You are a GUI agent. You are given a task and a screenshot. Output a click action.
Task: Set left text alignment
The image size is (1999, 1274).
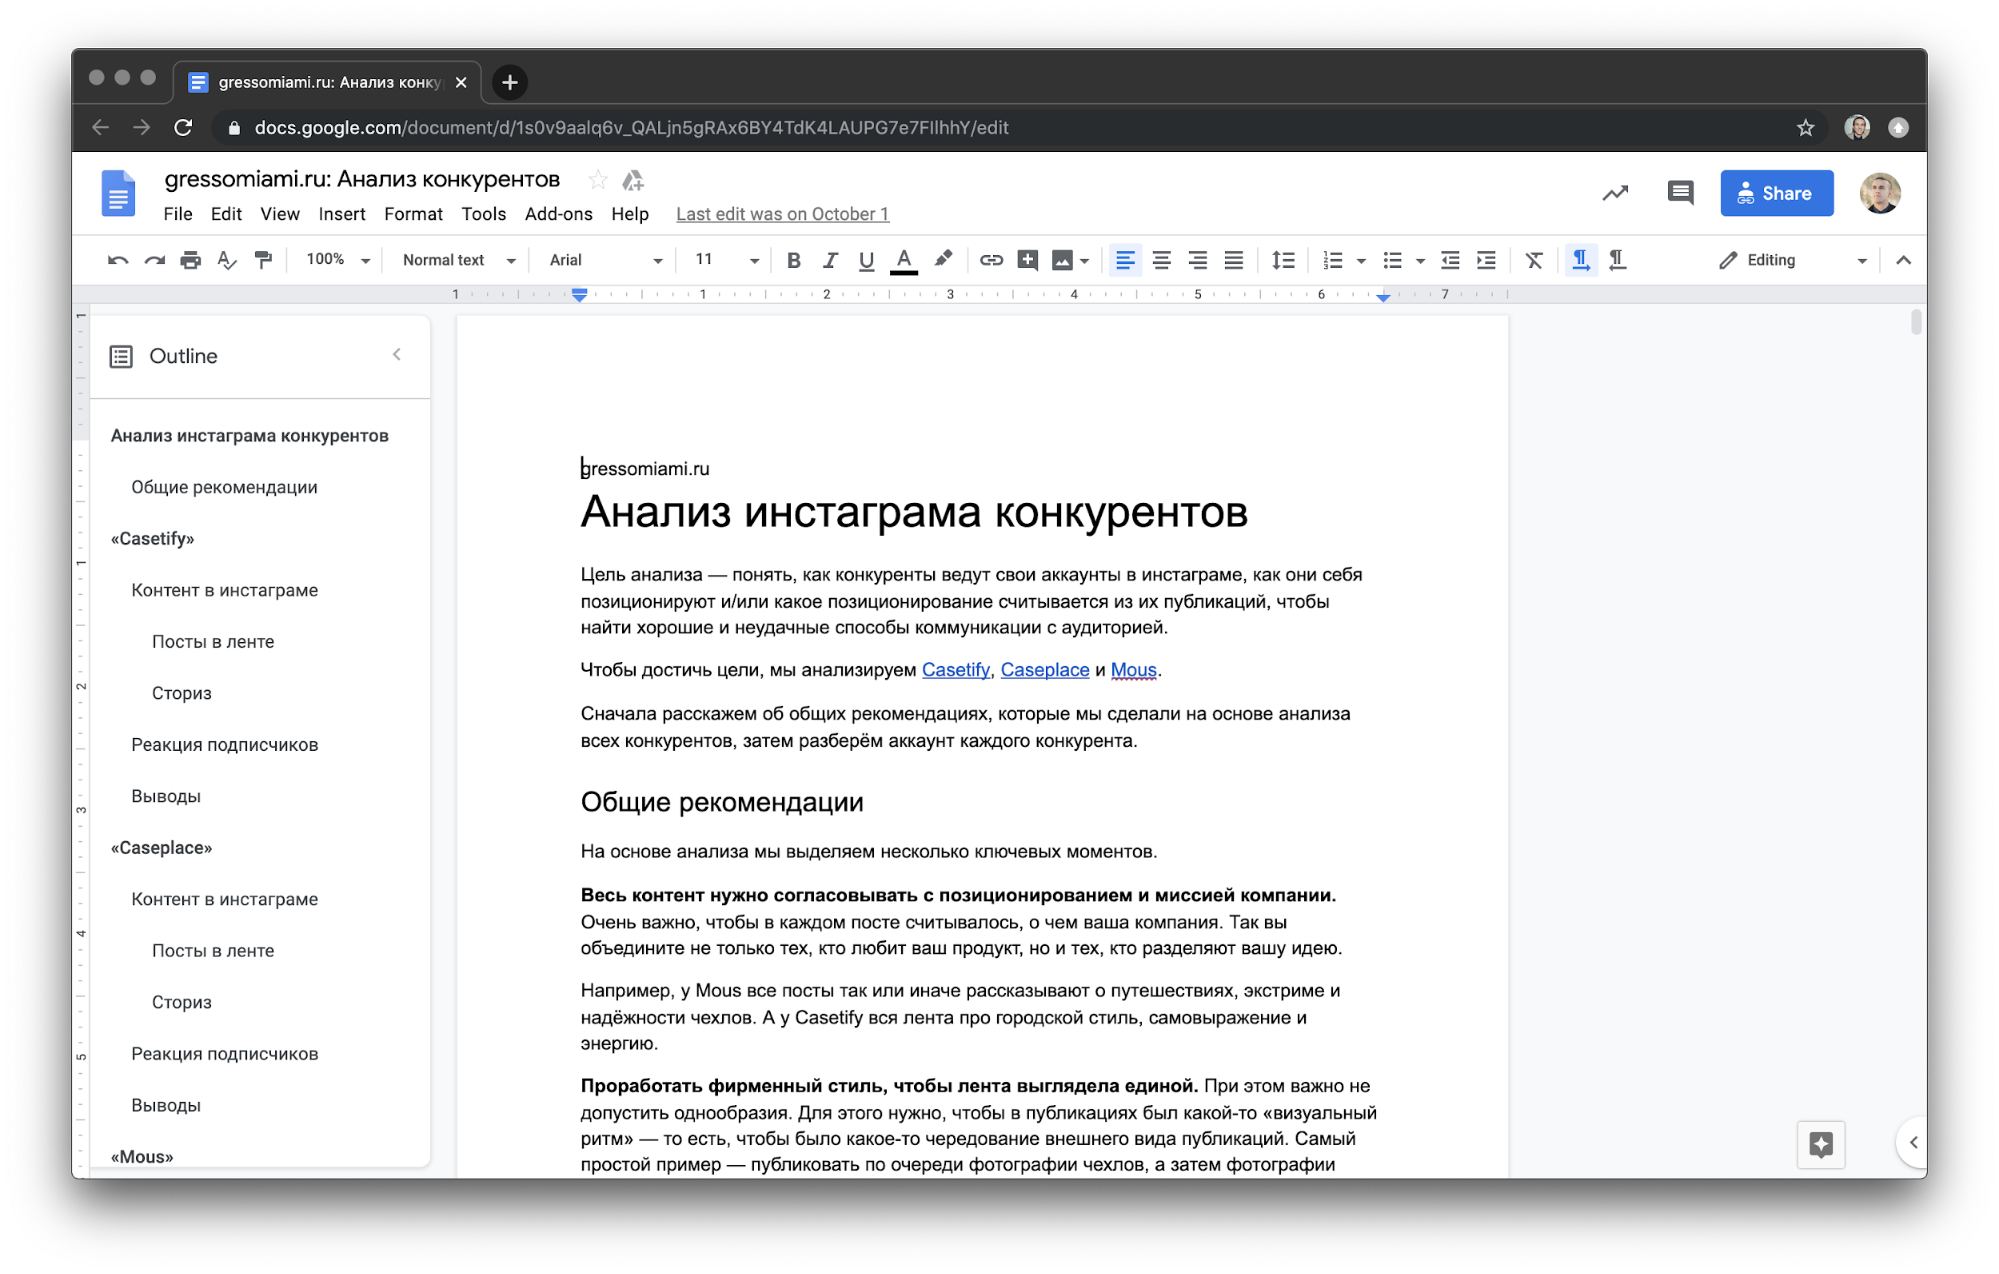tap(1124, 260)
